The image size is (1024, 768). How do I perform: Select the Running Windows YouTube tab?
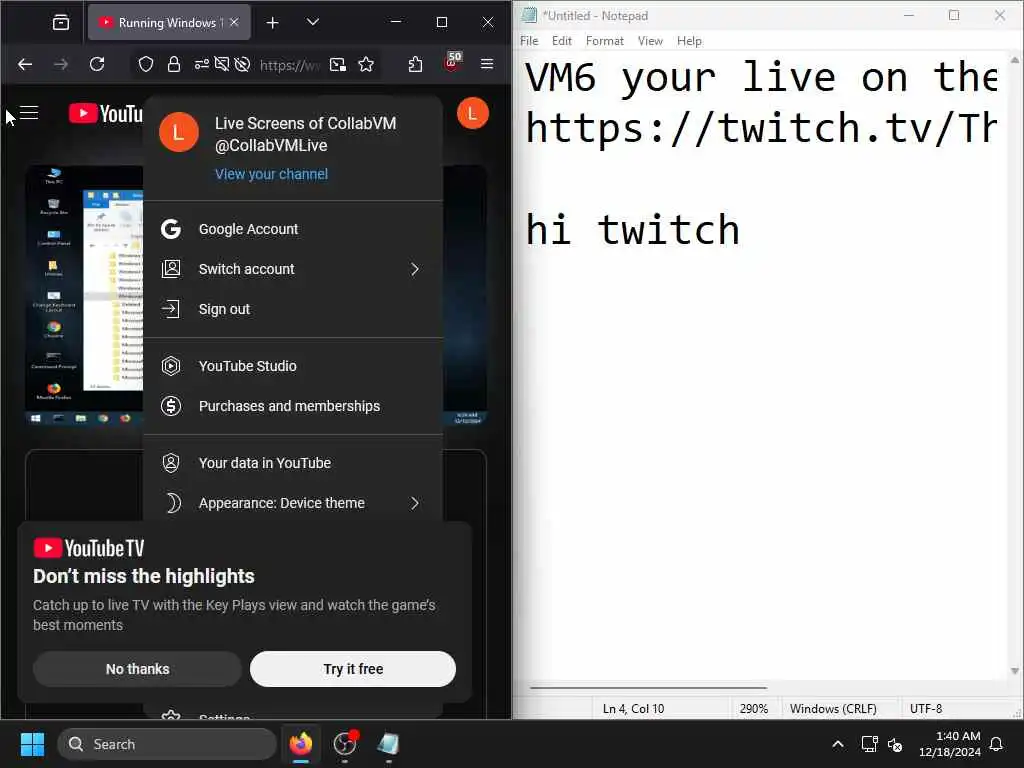pos(168,22)
